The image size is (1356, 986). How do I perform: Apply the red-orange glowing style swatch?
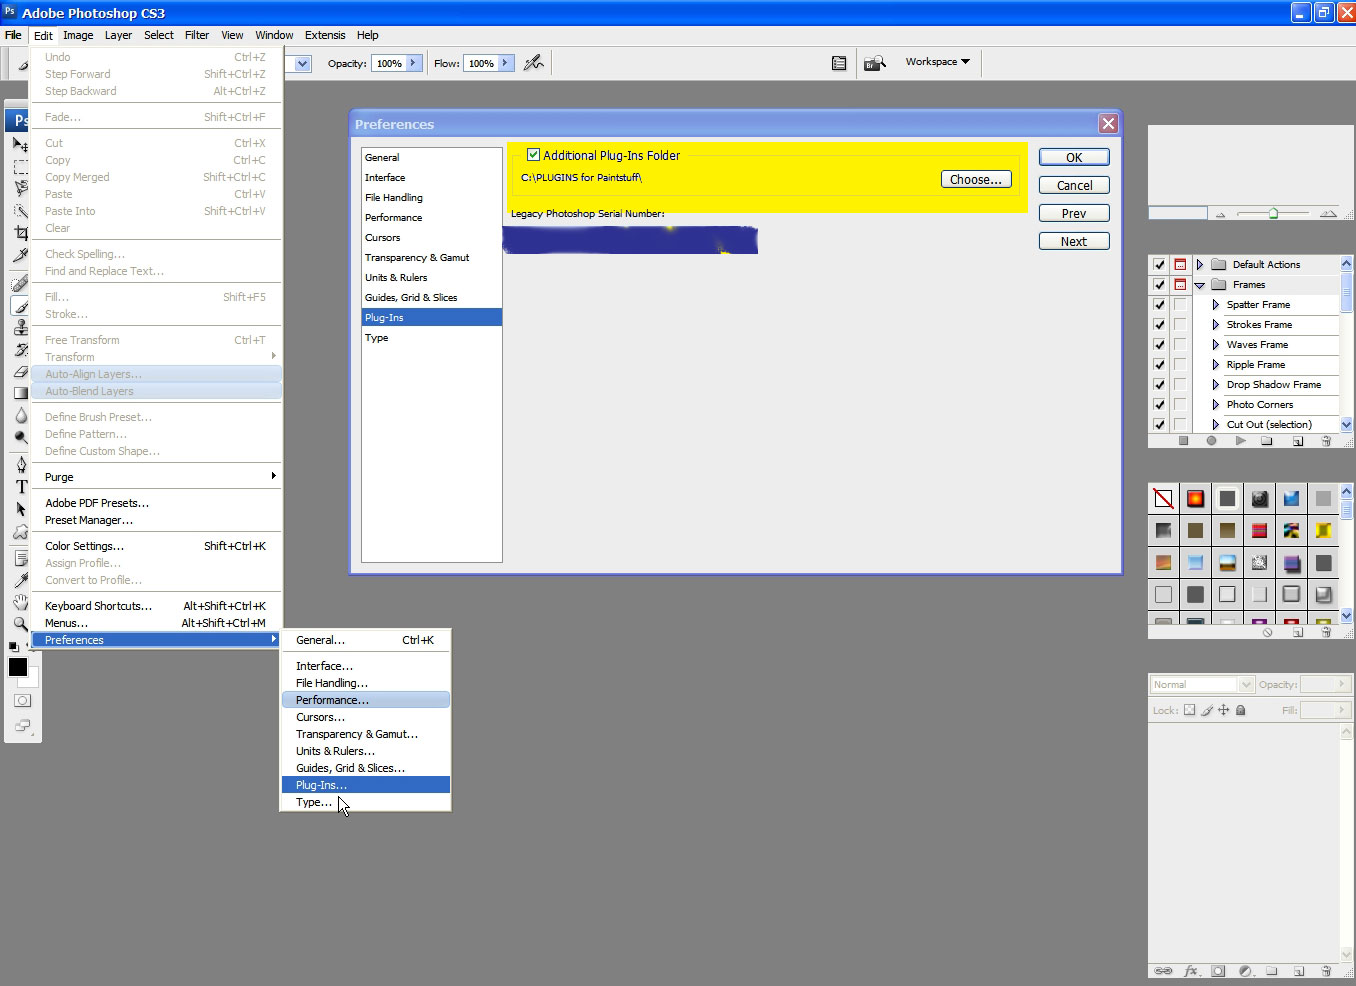coord(1195,498)
